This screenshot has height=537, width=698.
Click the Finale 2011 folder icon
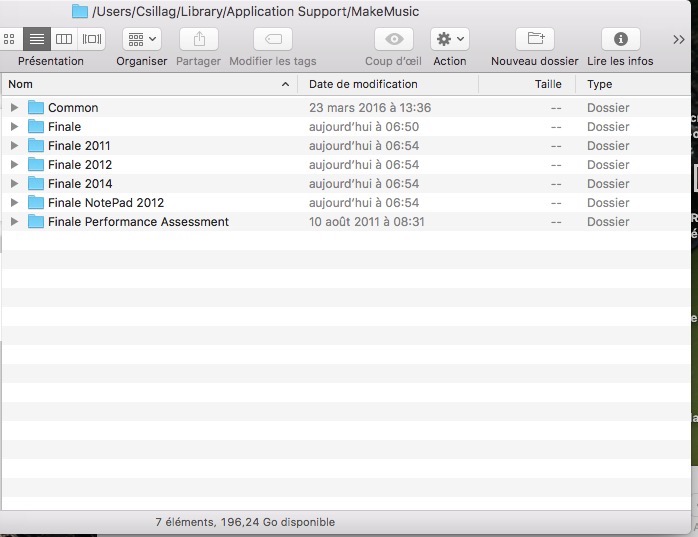tap(37, 146)
